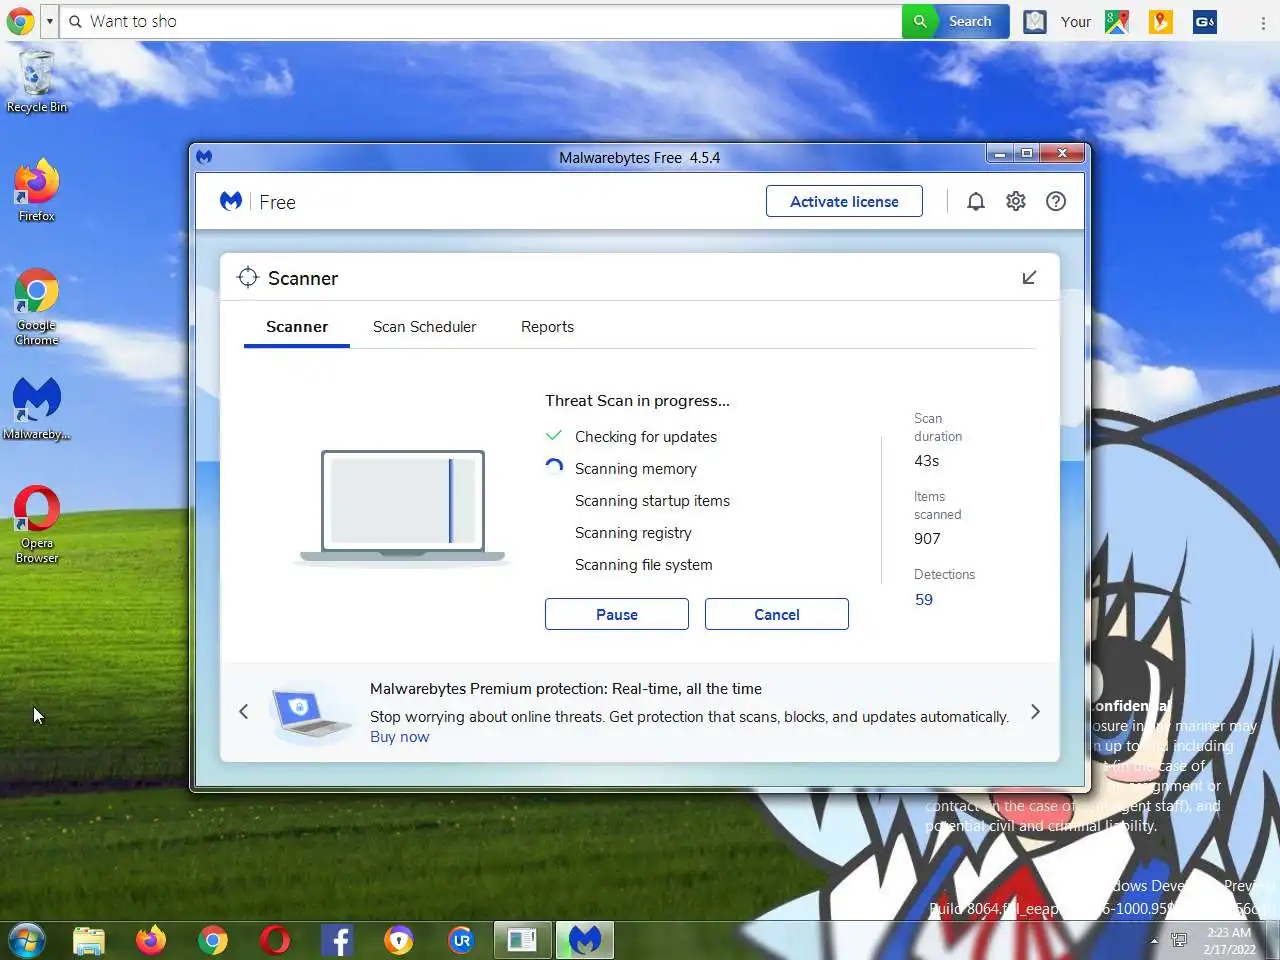Image resolution: width=1280 pixels, height=960 pixels.
Task: Click the laptop promotion thumbnail
Action: 310,712
